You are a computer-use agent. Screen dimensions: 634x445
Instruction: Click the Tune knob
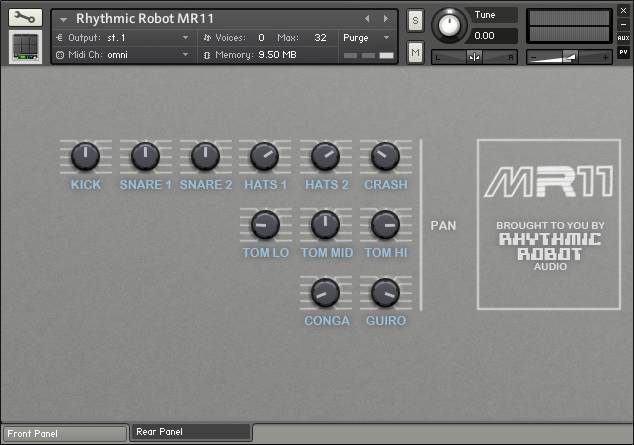pos(449,25)
